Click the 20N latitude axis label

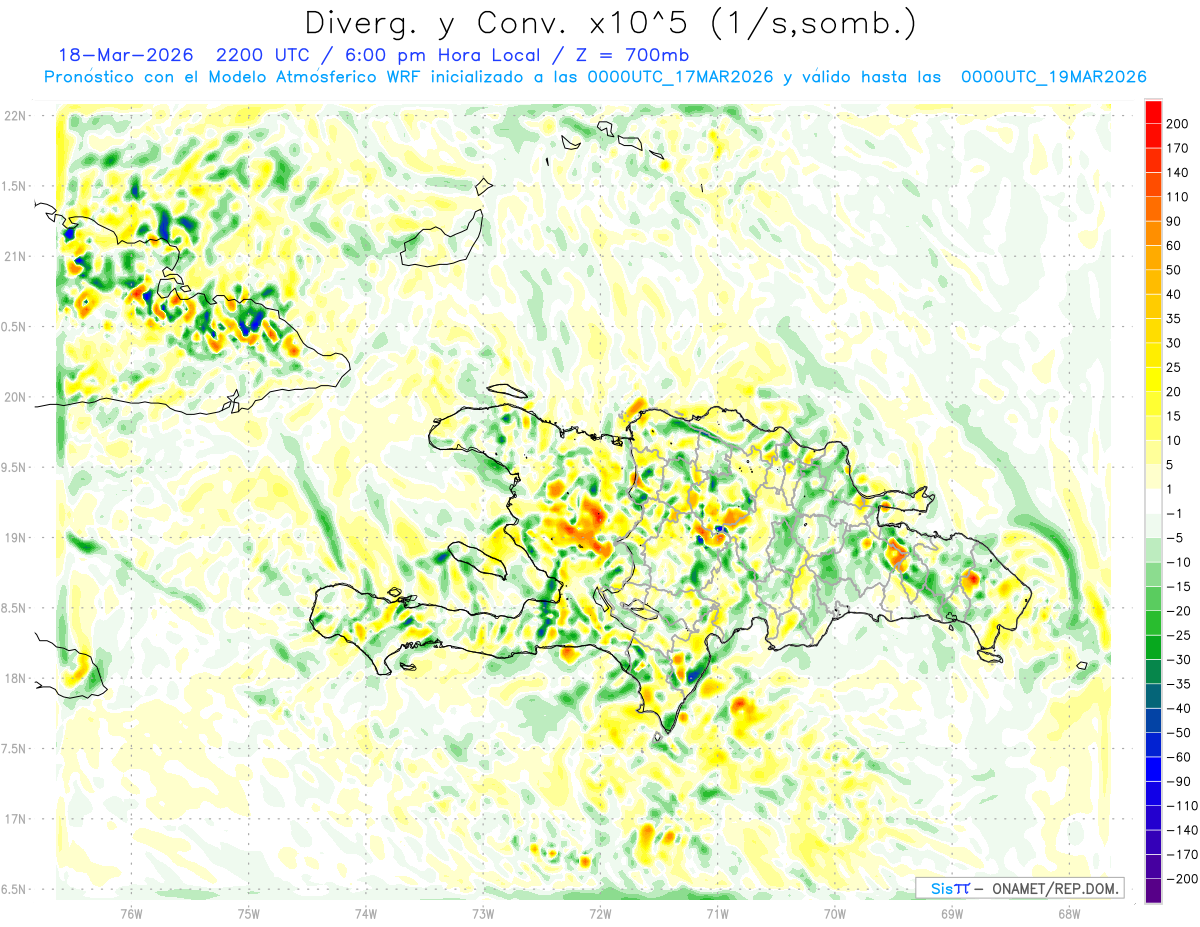(x=17, y=397)
